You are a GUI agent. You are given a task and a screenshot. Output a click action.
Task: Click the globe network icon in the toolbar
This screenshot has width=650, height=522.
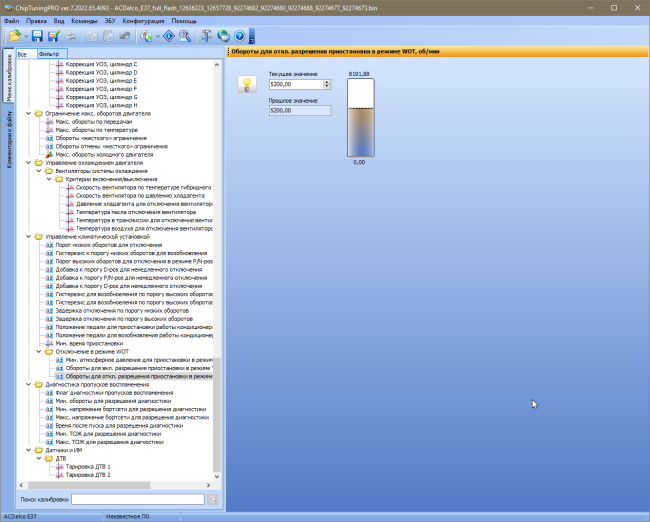coord(223,36)
